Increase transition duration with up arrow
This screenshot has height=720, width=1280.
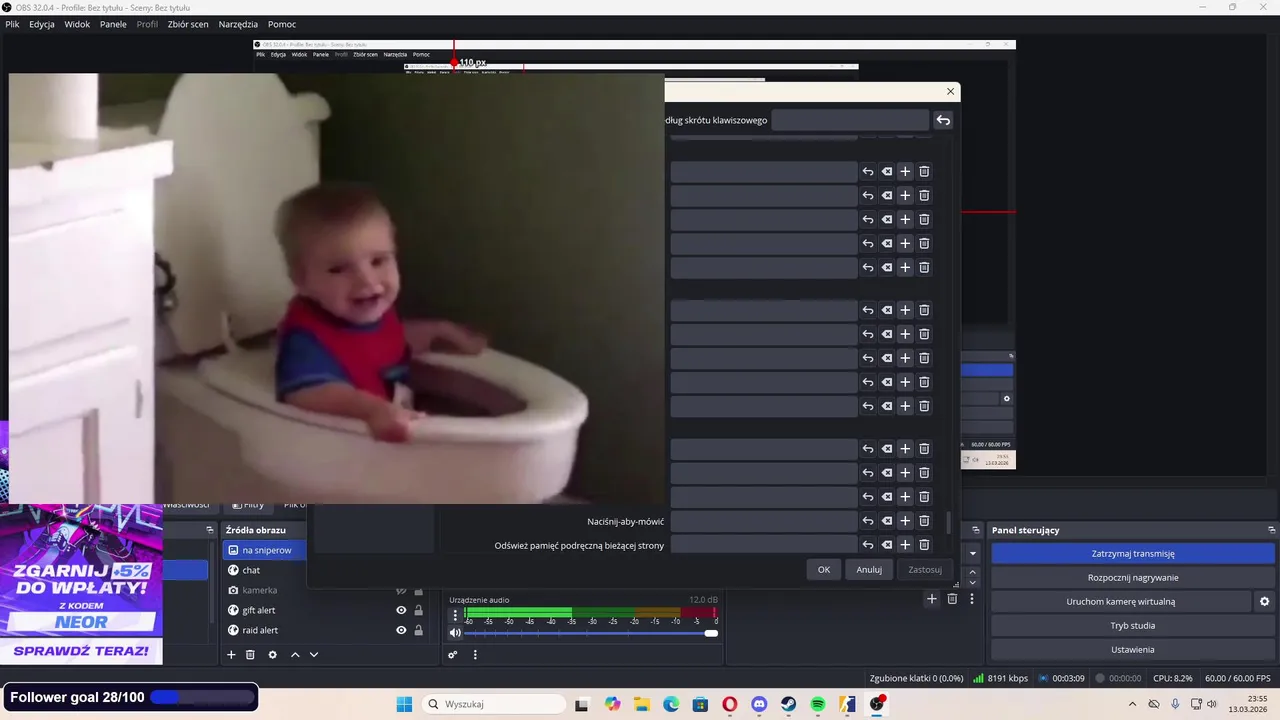(972, 572)
